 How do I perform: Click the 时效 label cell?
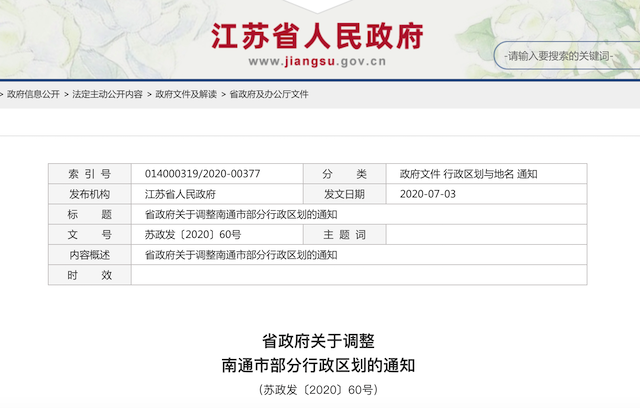tap(90, 275)
